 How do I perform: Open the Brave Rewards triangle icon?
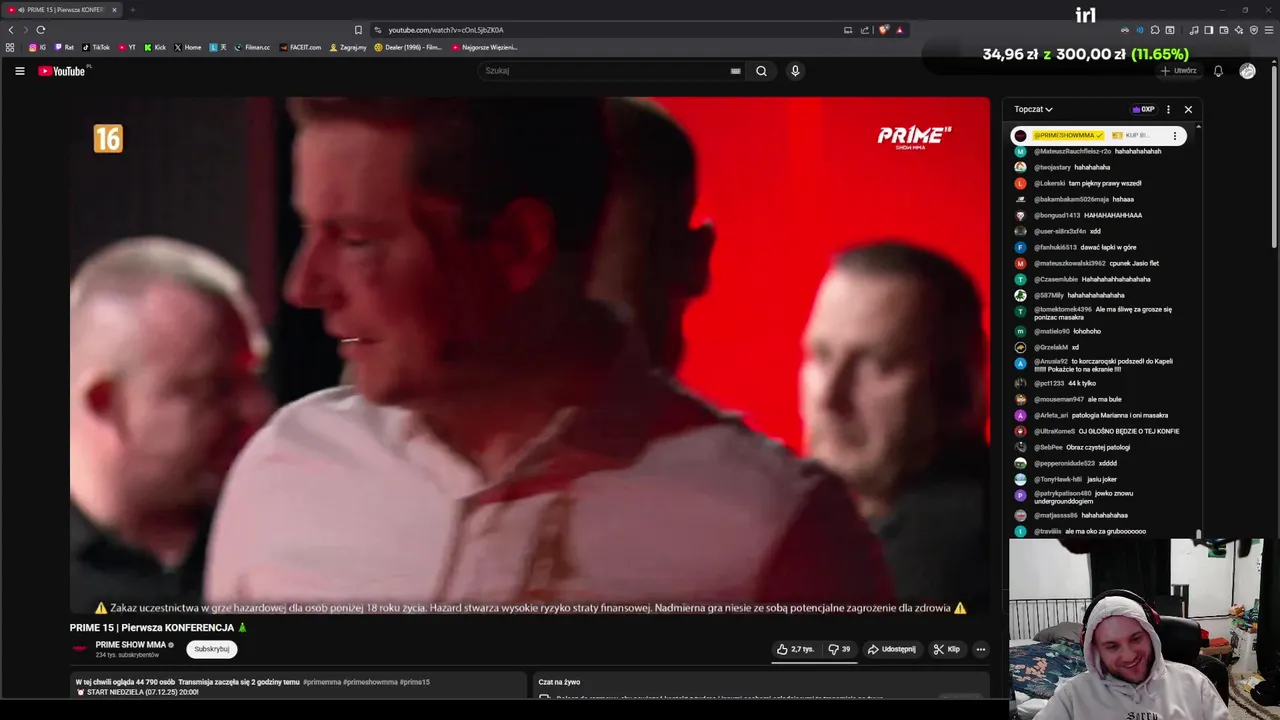click(x=899, y=30)
